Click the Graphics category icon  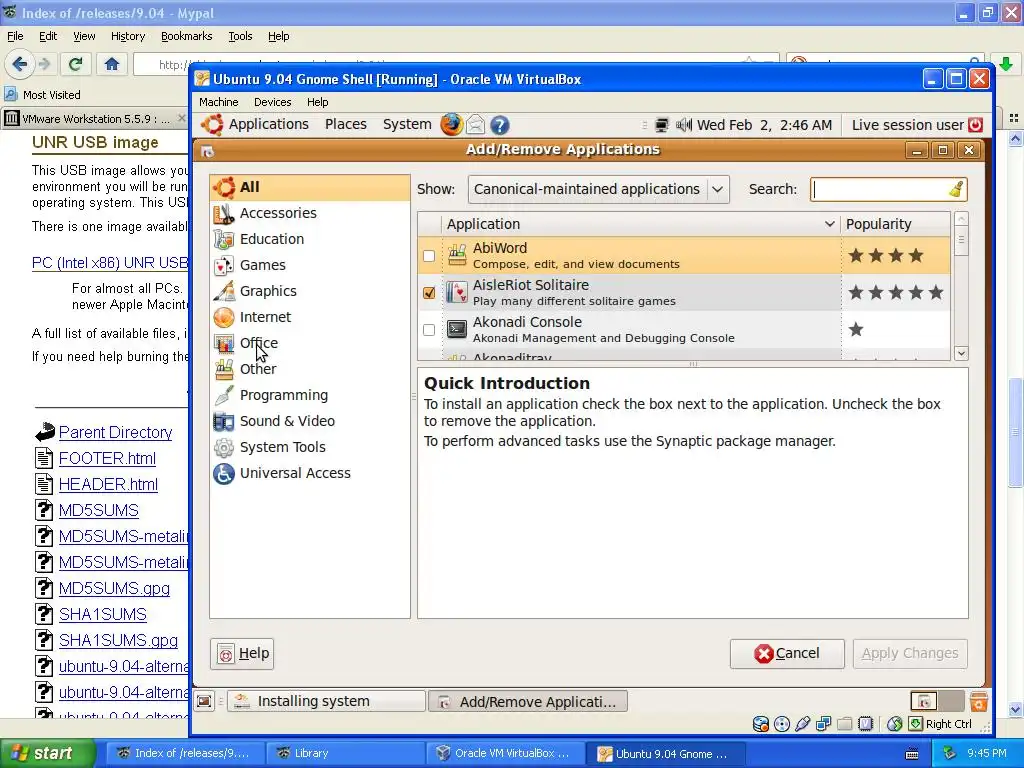click(223, 291)
